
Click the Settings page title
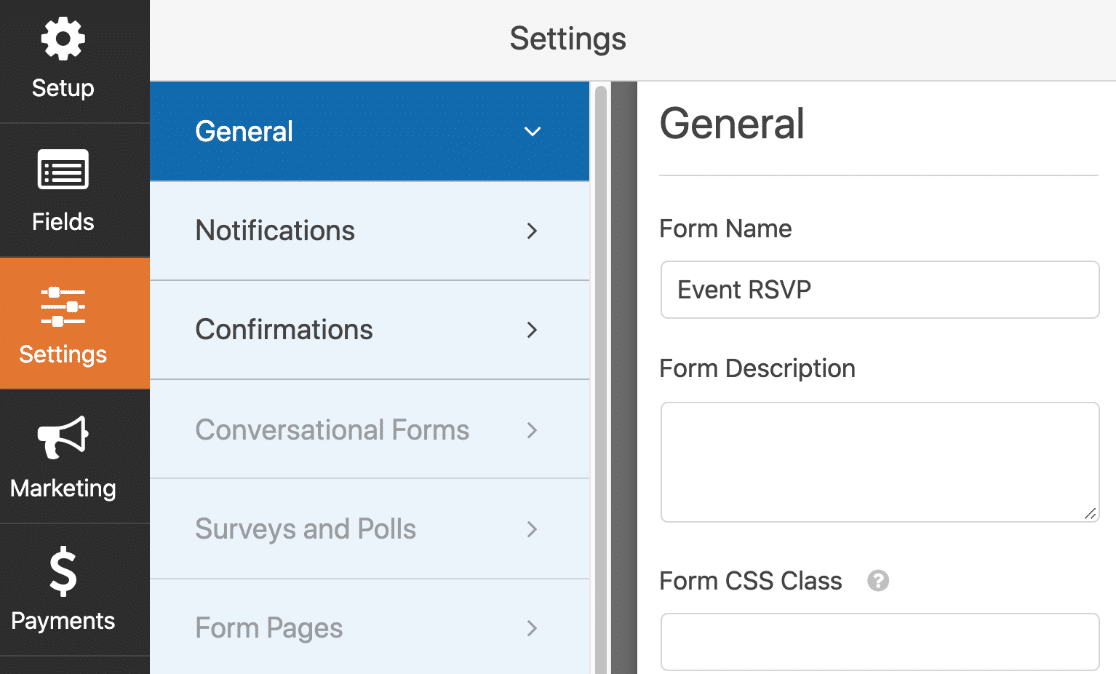click(x=568, y=38)
